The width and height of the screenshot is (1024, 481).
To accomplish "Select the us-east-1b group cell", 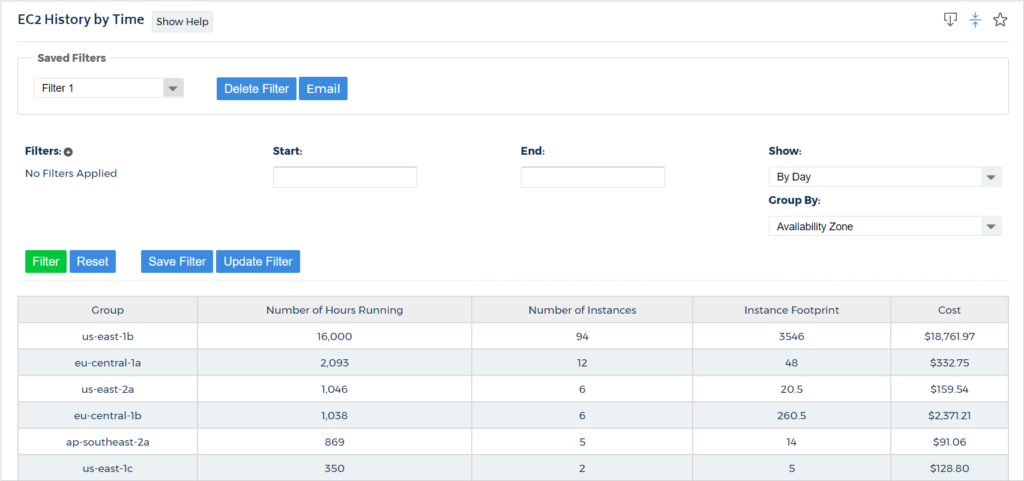I will 108,337.
